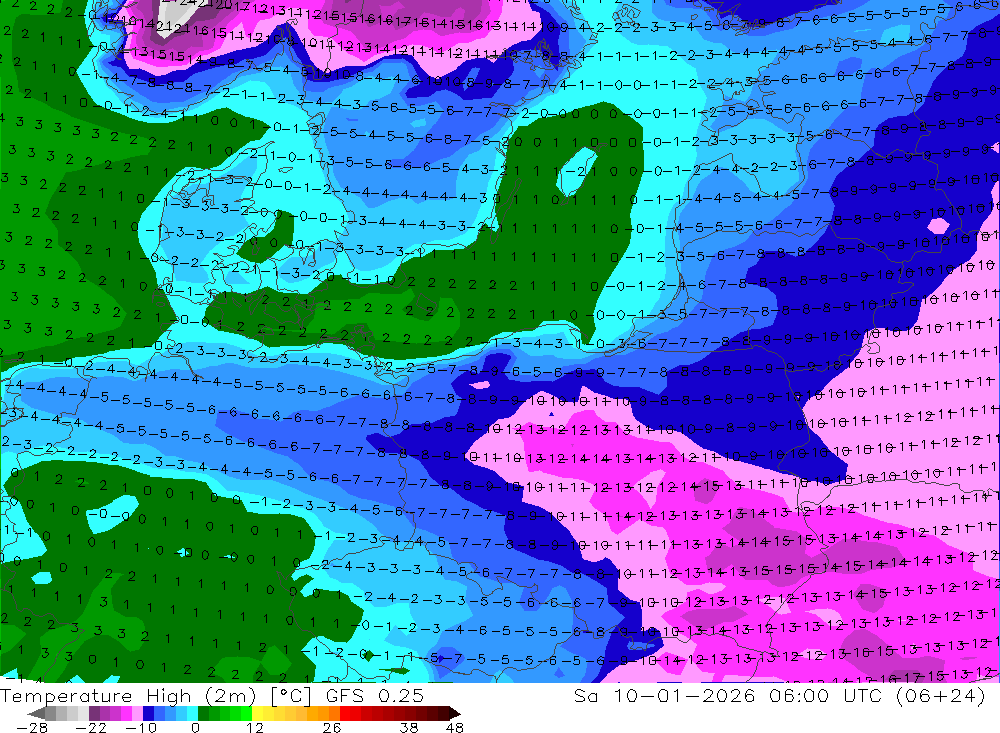This screenshot has width=1000, height=733.
Task: Click the '[°C]' unit label
Action: (x=291, y=695)
